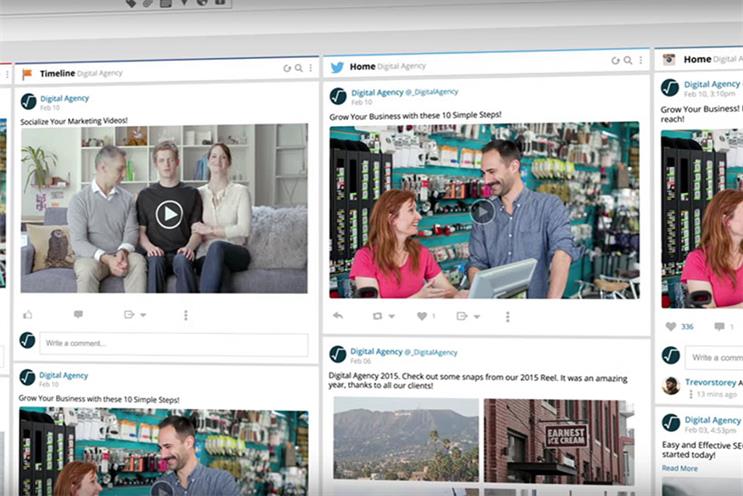Viewport: 743px width, 496px height.
Task: Play the Socialize Your Marketing Videos video
Action: 169,215
